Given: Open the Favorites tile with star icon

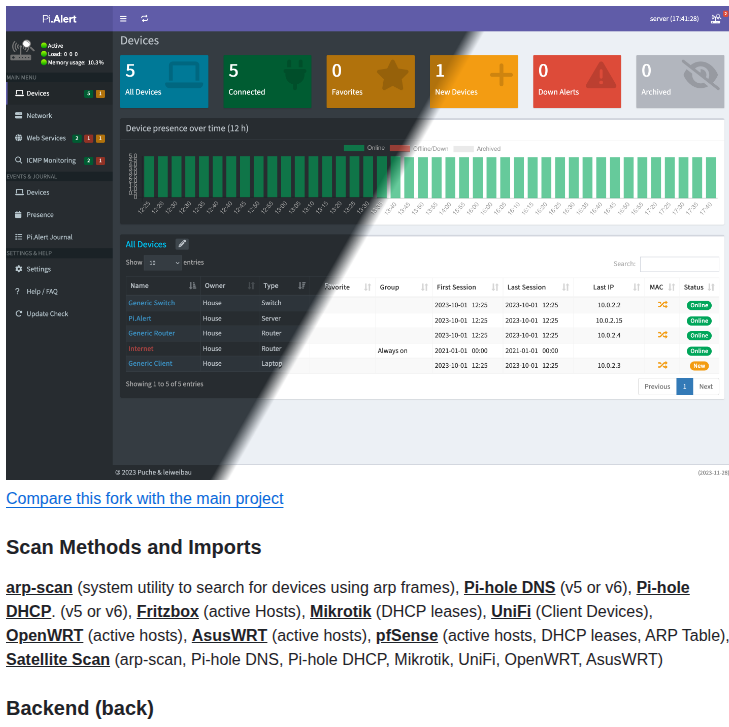Looking at the screenshot, I should click(x=371, y=81).
